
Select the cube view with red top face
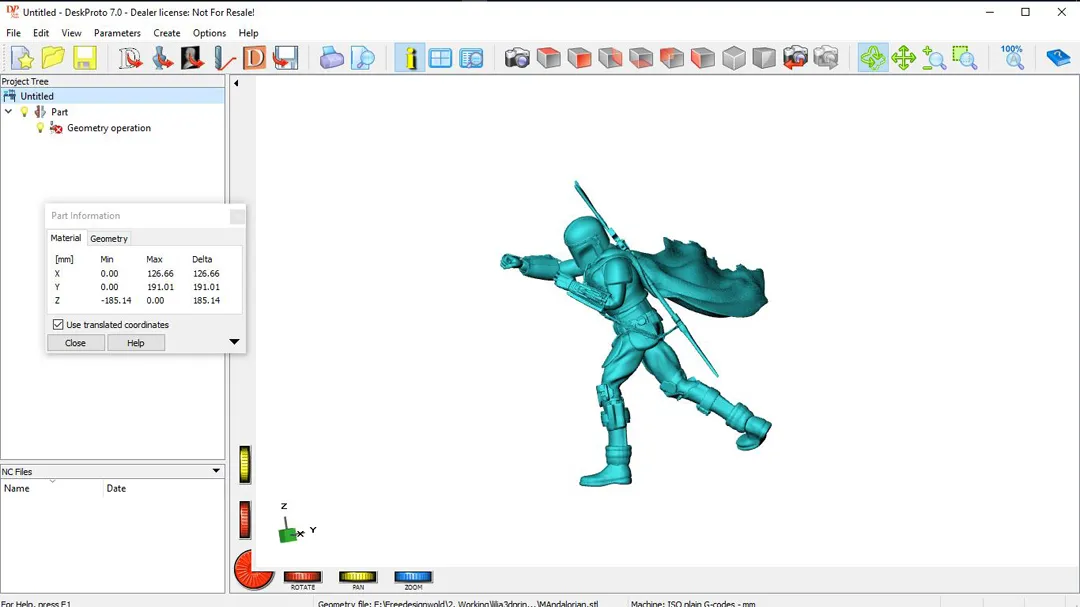pyautogui.click(x=548, y=59)
